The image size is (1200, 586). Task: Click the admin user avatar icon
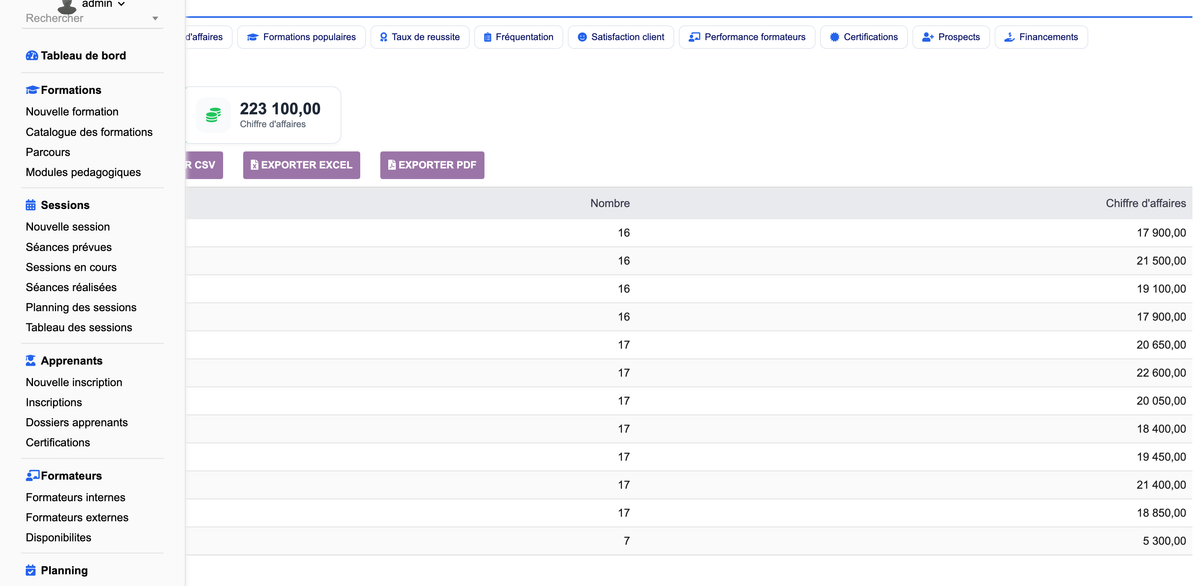67,6
